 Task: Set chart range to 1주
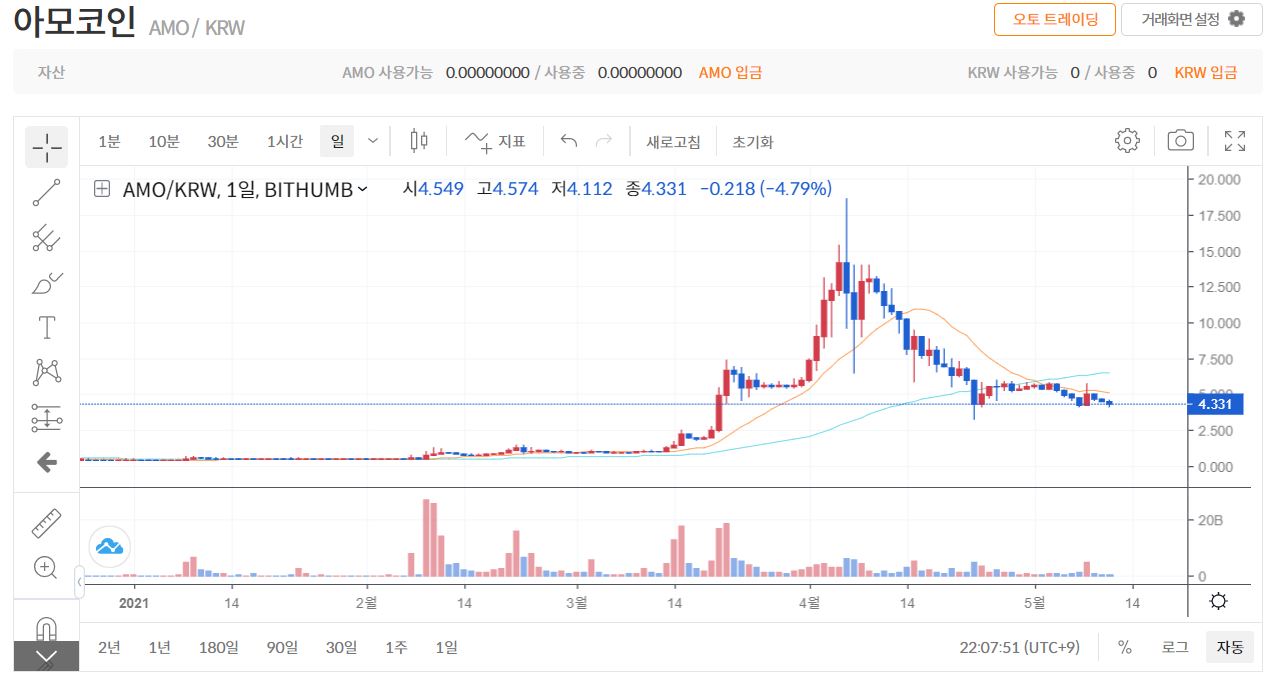(396, 647)
